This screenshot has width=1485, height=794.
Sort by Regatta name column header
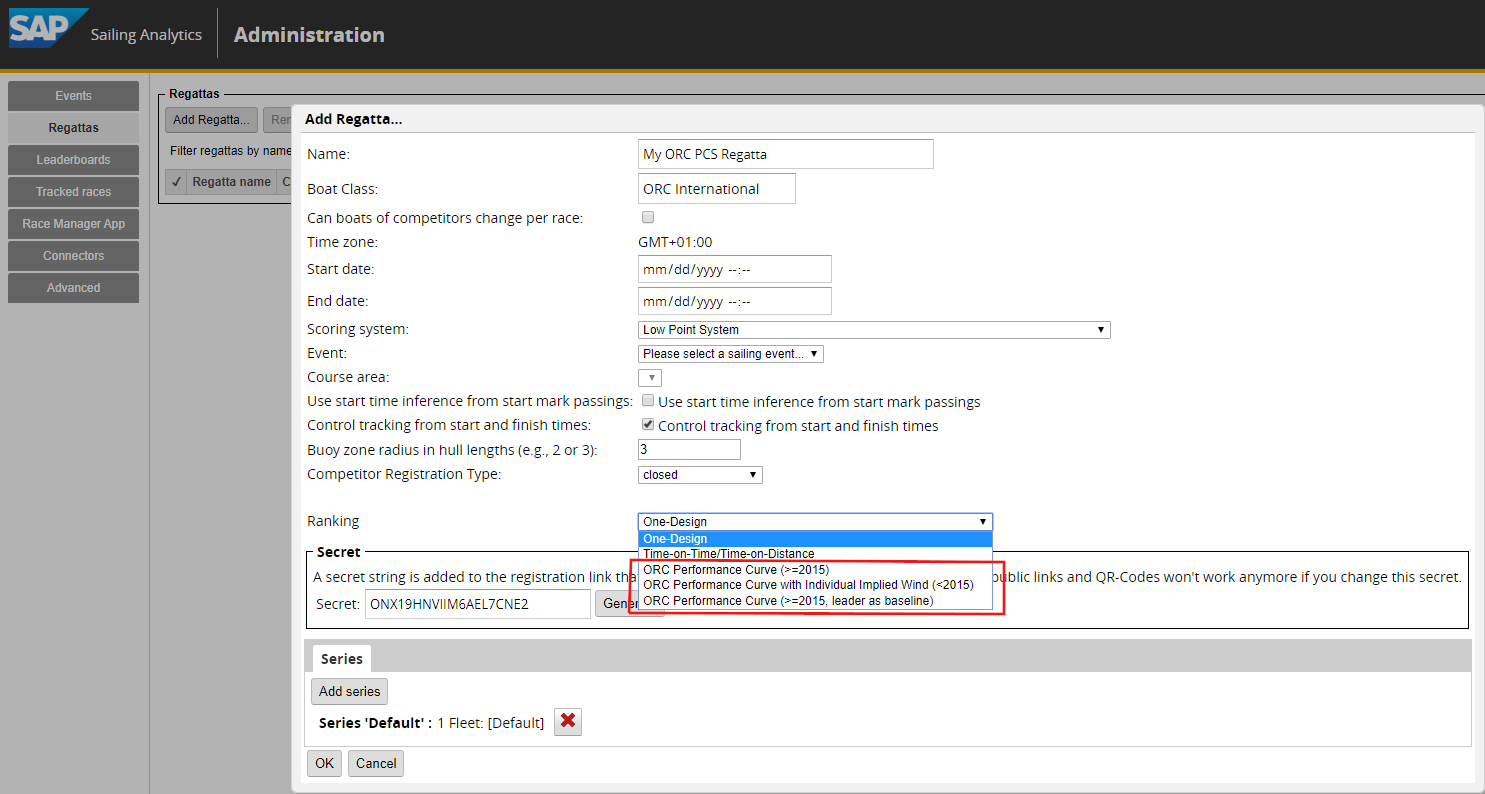tap(231, 182)
